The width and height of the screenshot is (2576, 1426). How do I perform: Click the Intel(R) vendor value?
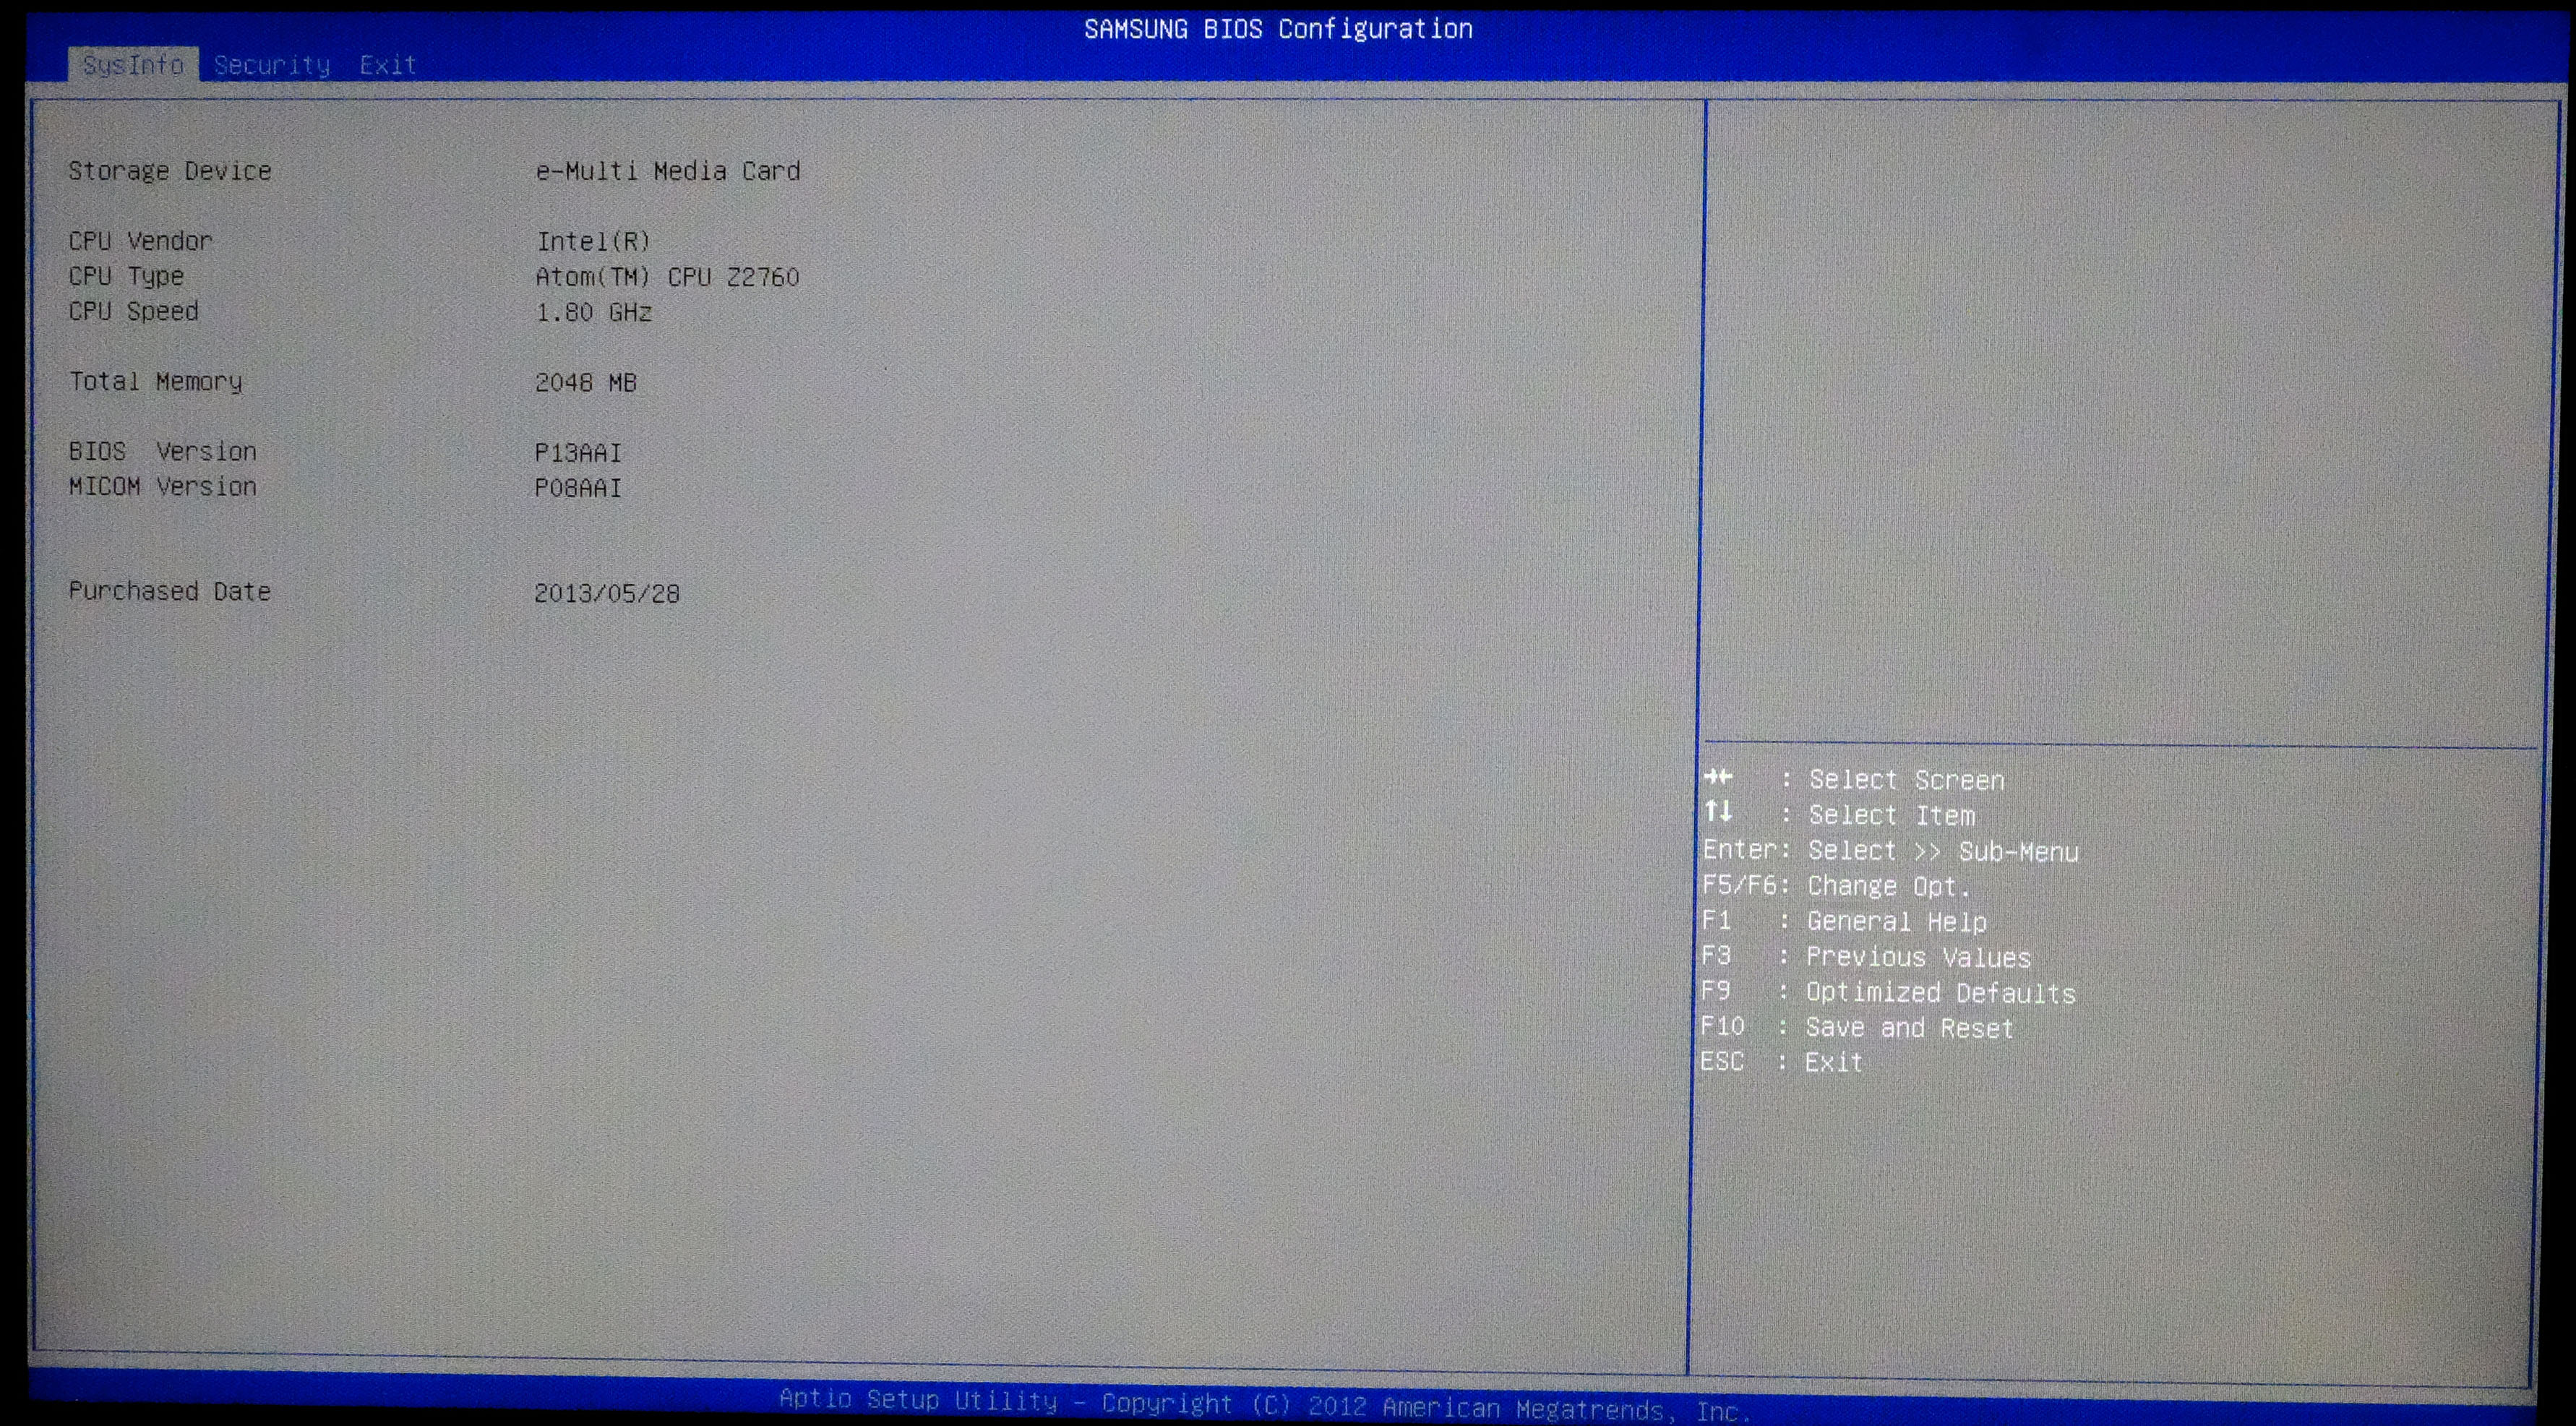(x=594, y=241)
